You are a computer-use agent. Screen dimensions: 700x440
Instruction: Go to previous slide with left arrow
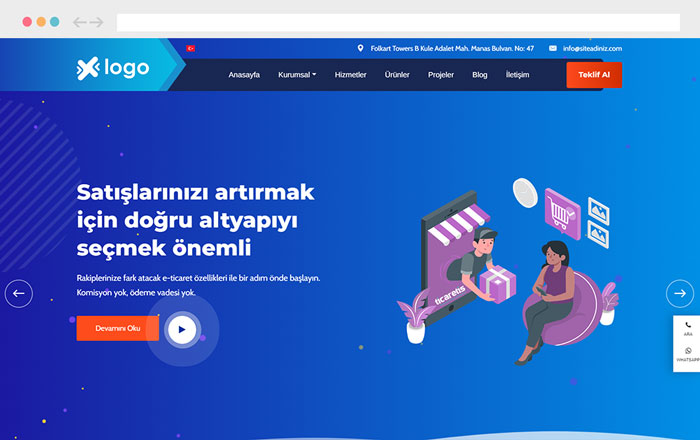click(19, 293)
